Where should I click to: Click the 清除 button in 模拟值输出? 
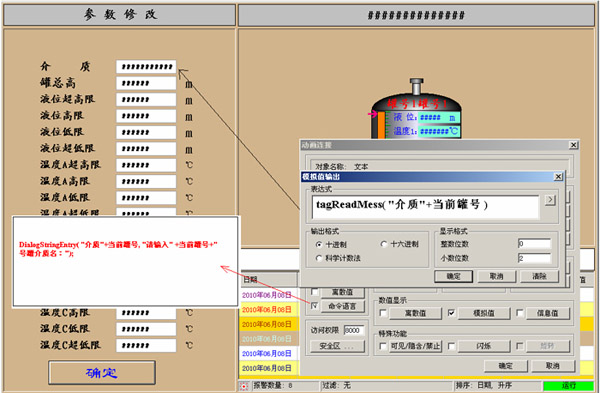[539, 276]
